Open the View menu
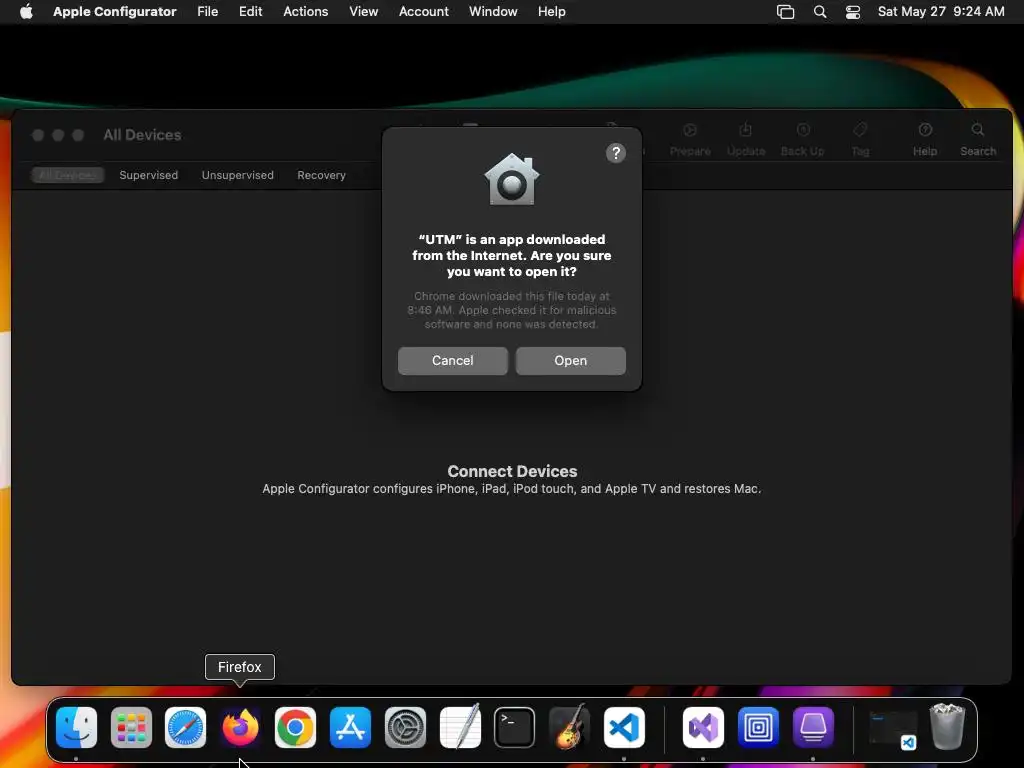 (364, 12)
